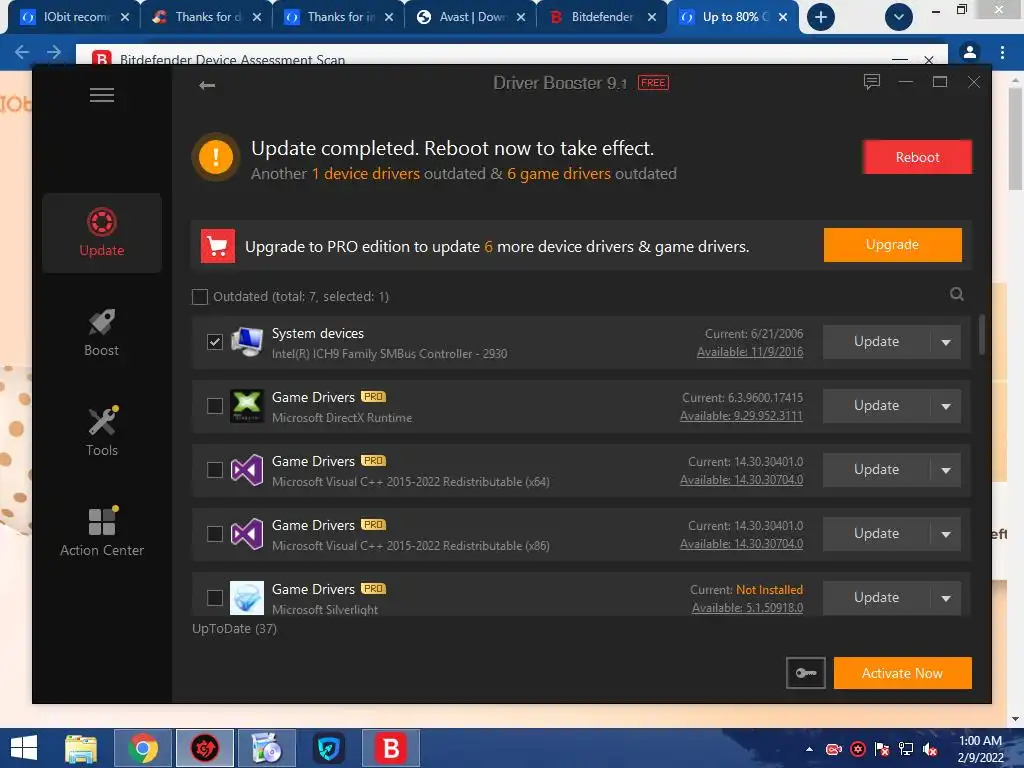Image resolution: width=1024 pixels, height=768 pixels.
Task: Update the Microsoft DirectX Runtime
Action: [876, 406]
